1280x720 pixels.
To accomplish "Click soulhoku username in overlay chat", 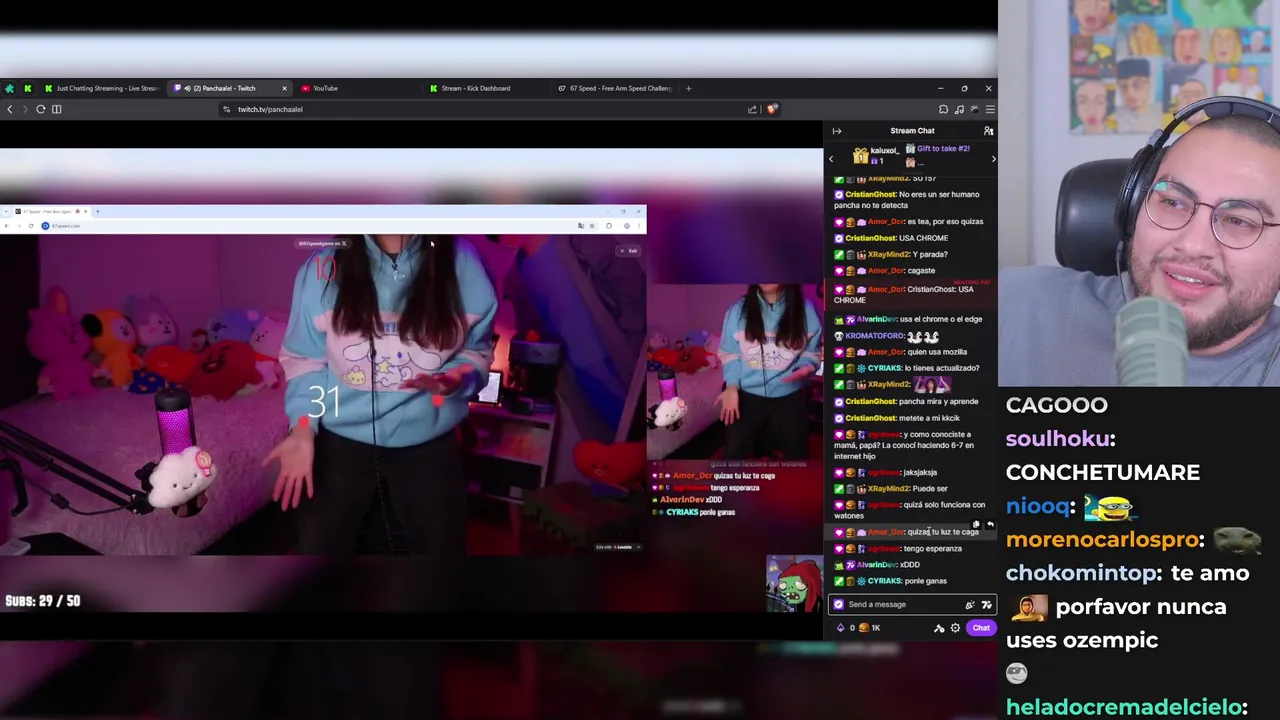I will click(1057, 439).
